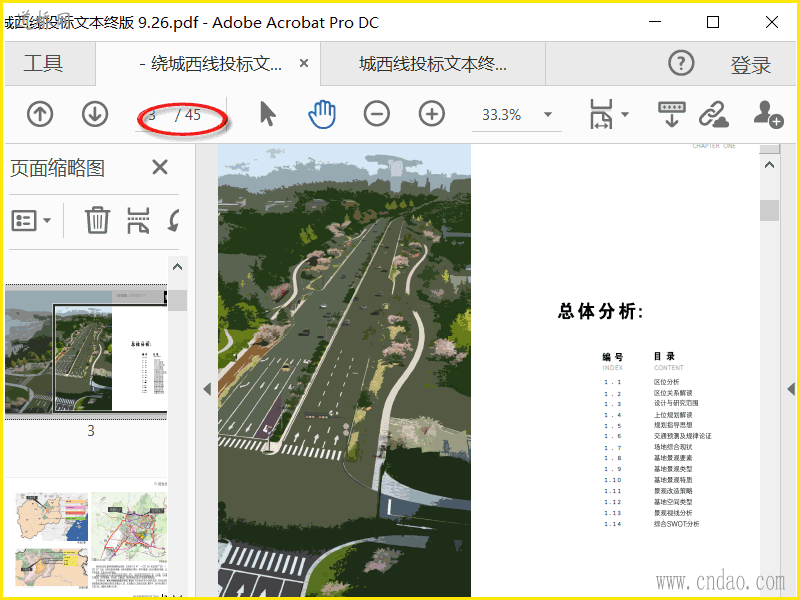
Task: Click the 登录 sign-in button
Action: pos(751,65)
